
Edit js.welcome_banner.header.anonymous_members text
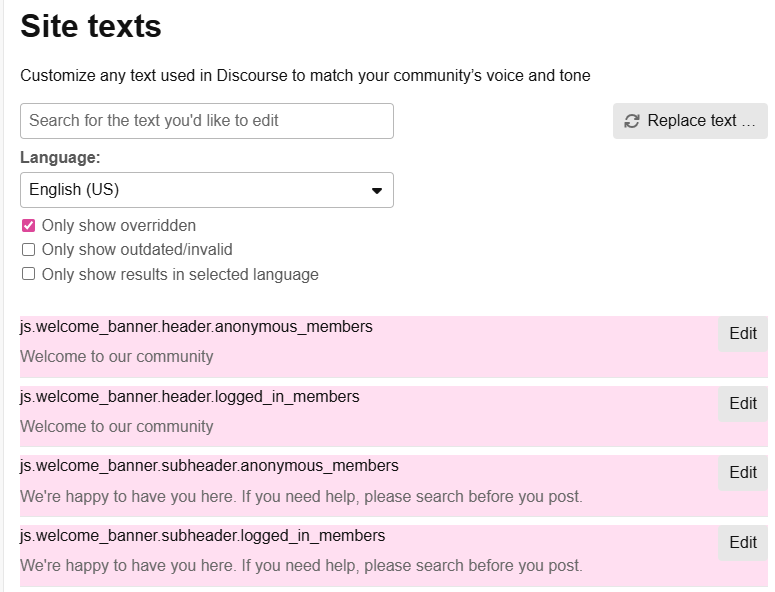[743, 334]
